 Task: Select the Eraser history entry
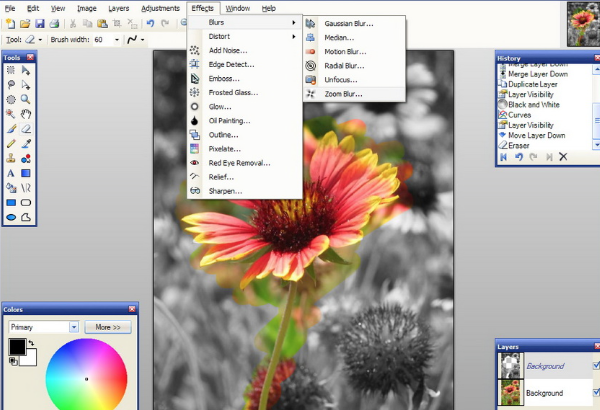[x=518, y=145]
